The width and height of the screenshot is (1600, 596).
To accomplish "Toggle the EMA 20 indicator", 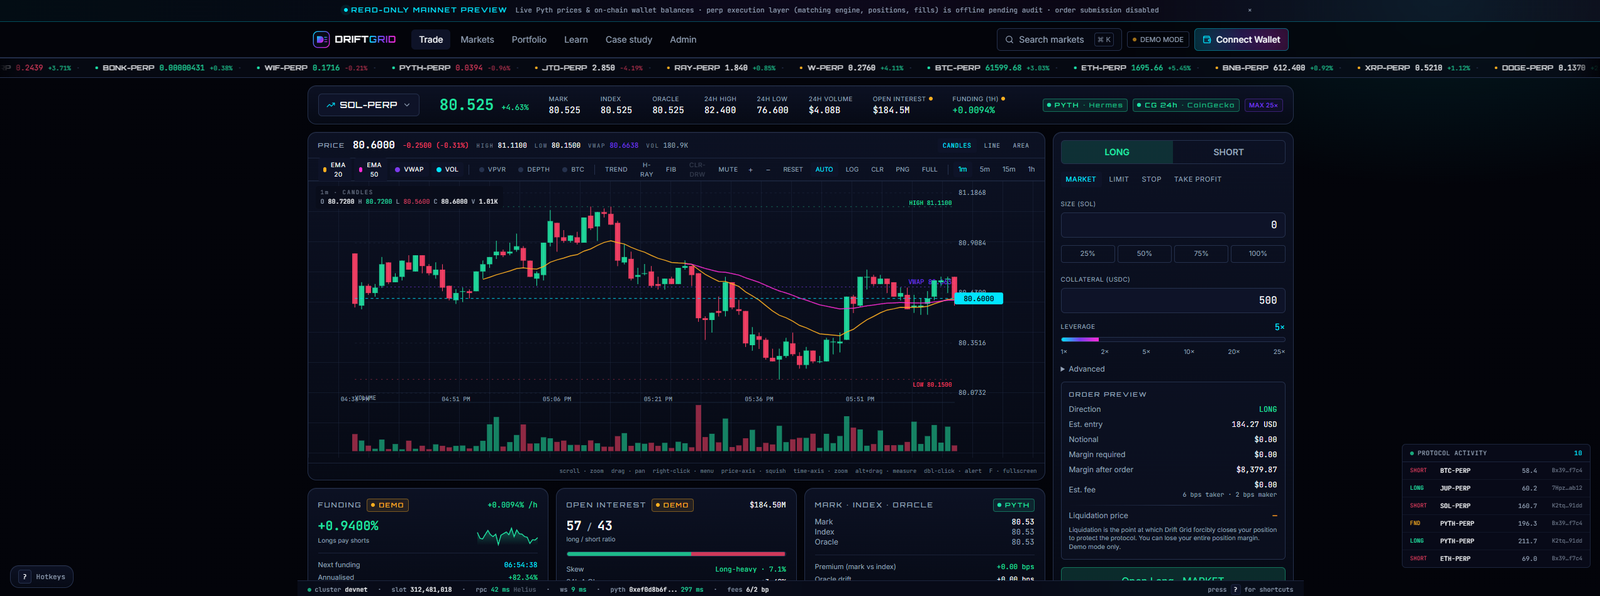I will (335, 169).
